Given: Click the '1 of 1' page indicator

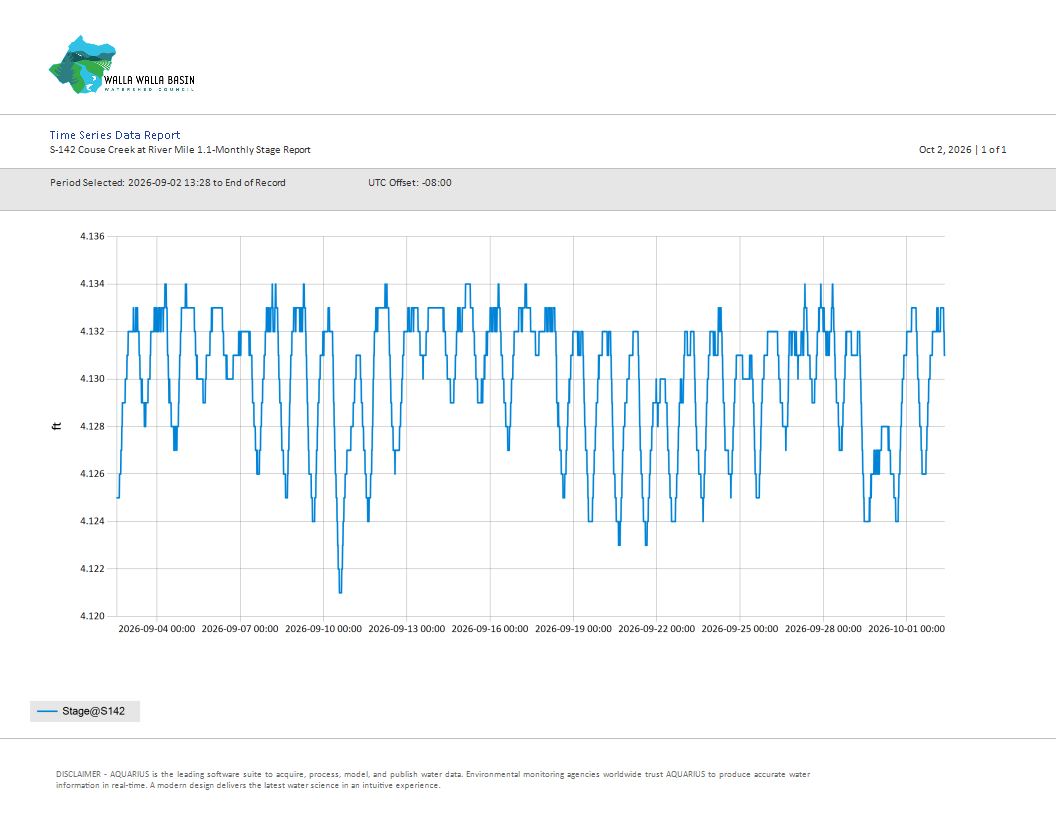Looking at the screenshot, I should pos(993,150).
